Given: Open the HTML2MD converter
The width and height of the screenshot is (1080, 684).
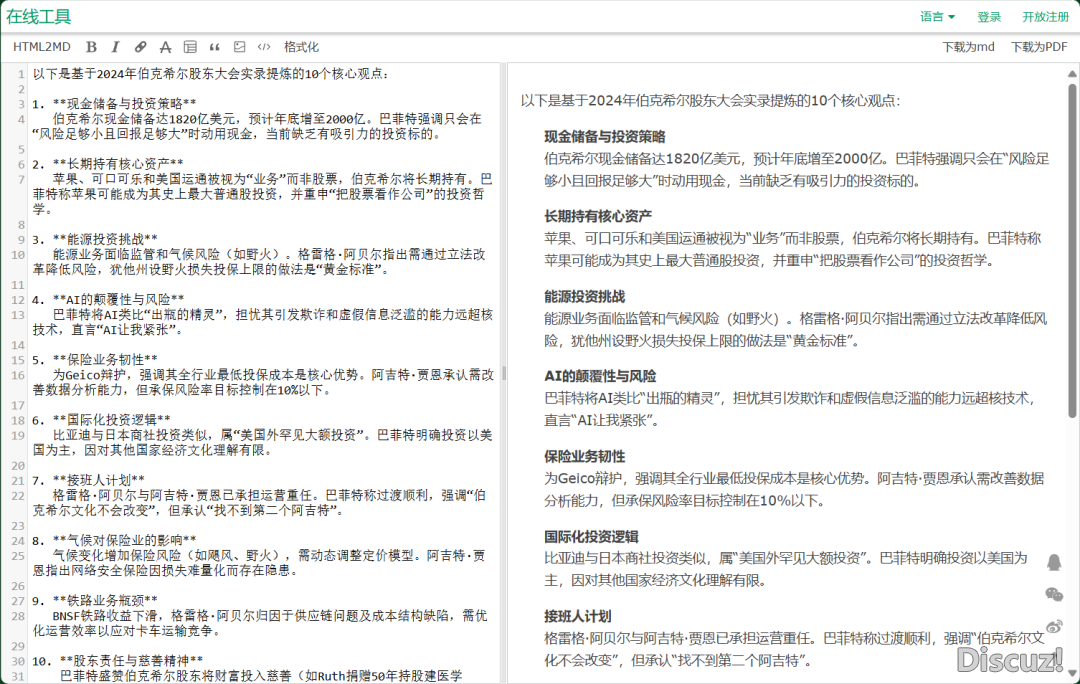Looking at the screenshot, I should tap(41, 47).
